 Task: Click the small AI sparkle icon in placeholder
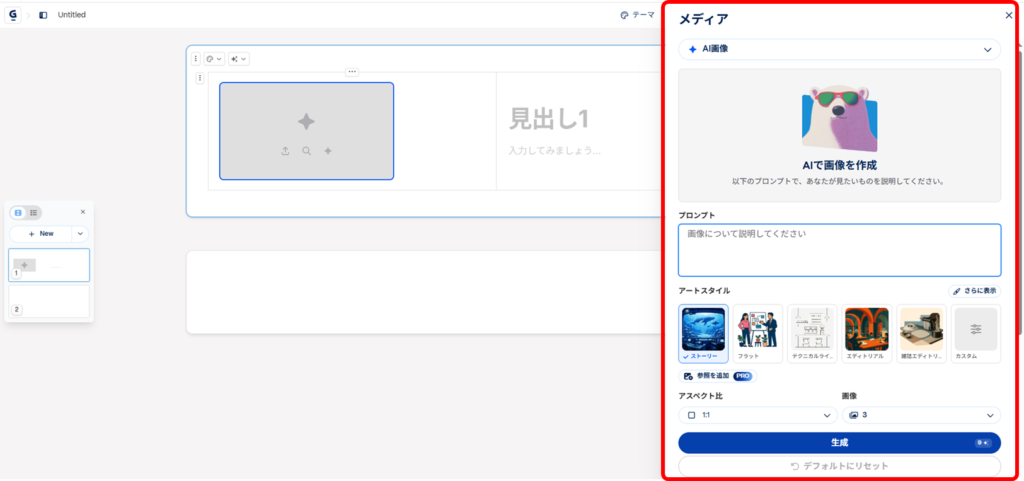328,151
